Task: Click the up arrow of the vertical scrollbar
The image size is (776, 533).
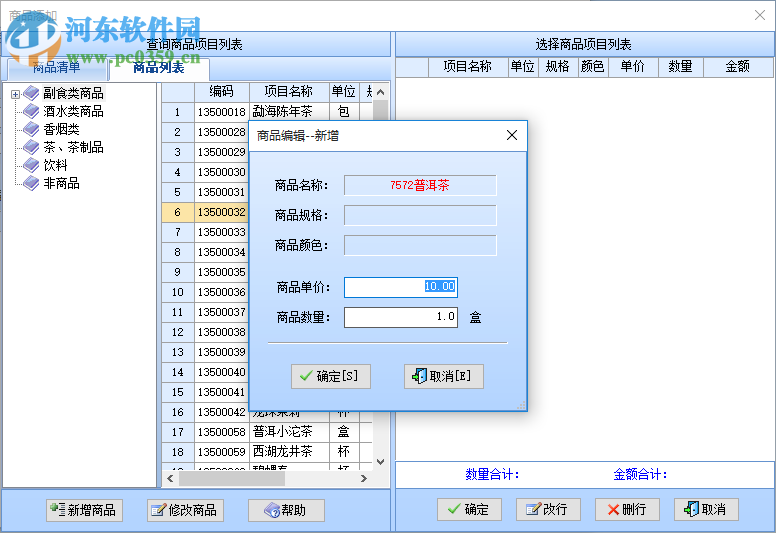Action: (x=380, y=92)
